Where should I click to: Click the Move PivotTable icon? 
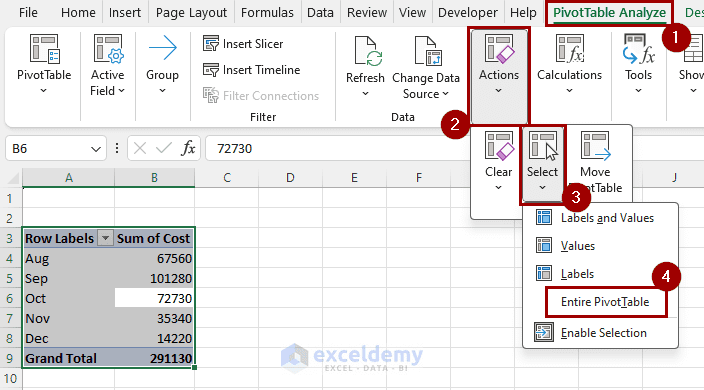[x=595, y=146]
